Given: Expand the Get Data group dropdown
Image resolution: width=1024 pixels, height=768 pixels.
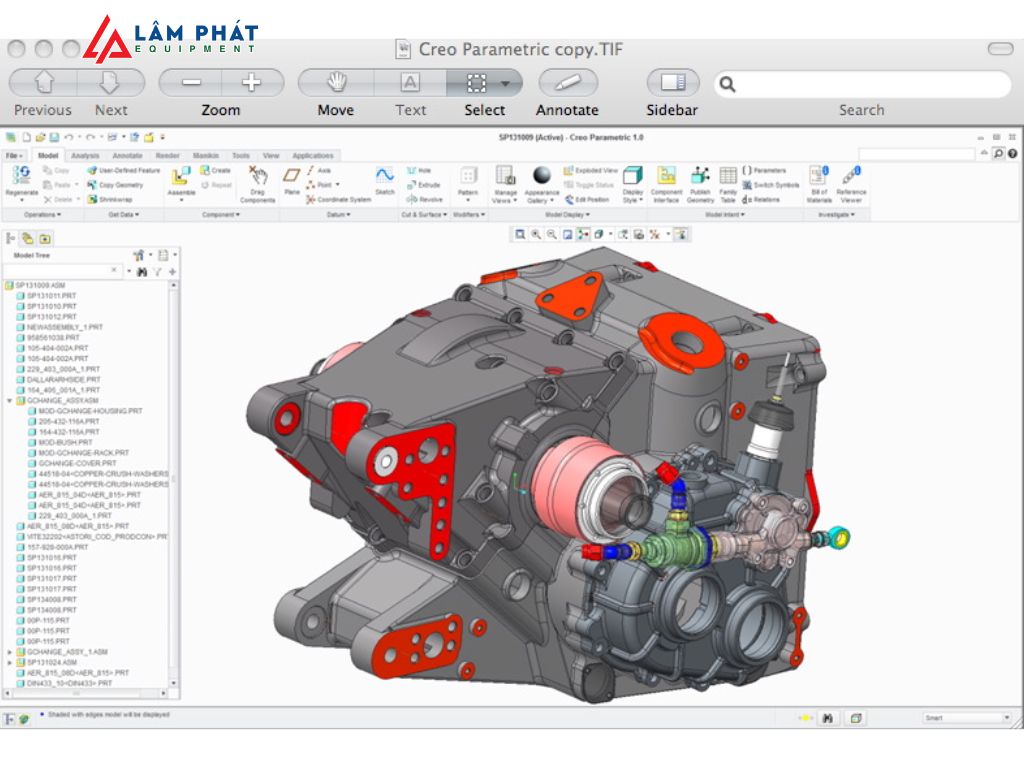Looking at the screenshot, I should [x=123, y=215].
